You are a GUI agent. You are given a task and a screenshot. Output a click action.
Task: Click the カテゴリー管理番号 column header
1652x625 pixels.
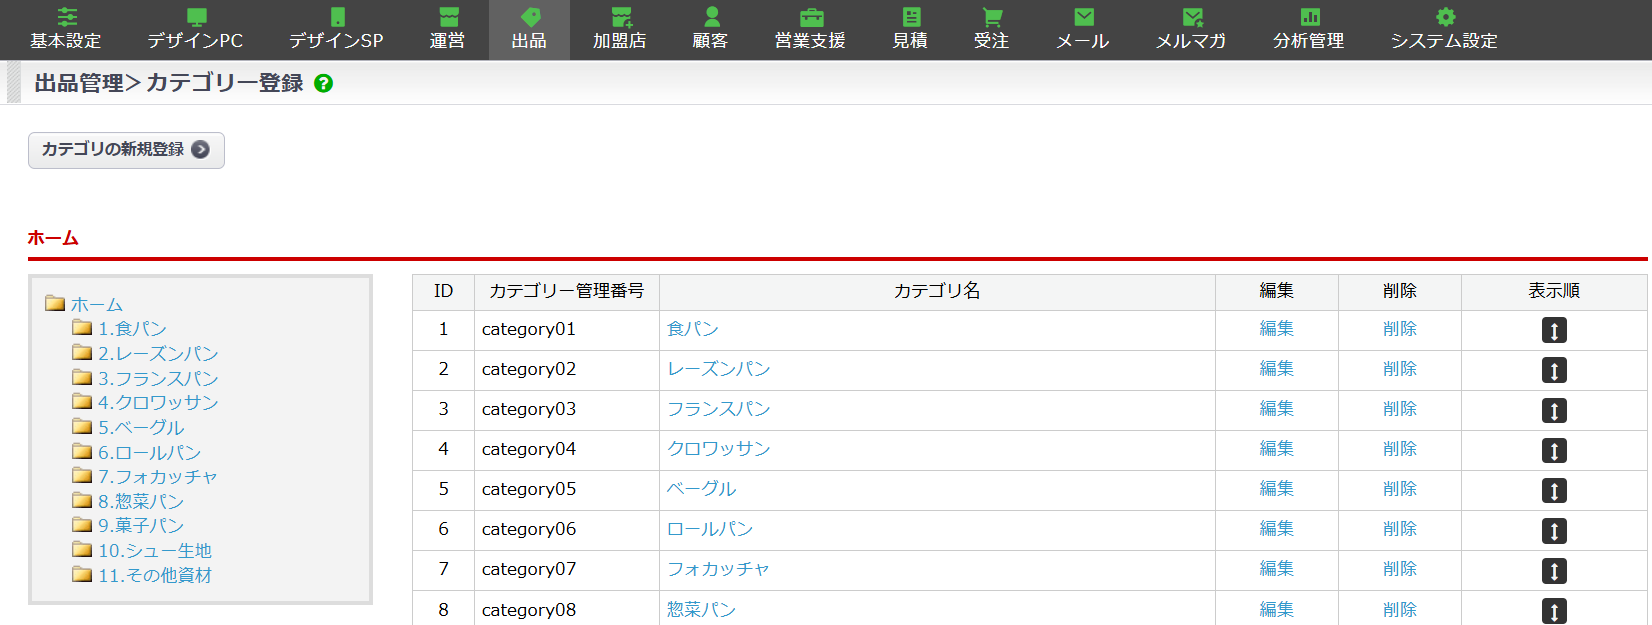pos(567,292)
